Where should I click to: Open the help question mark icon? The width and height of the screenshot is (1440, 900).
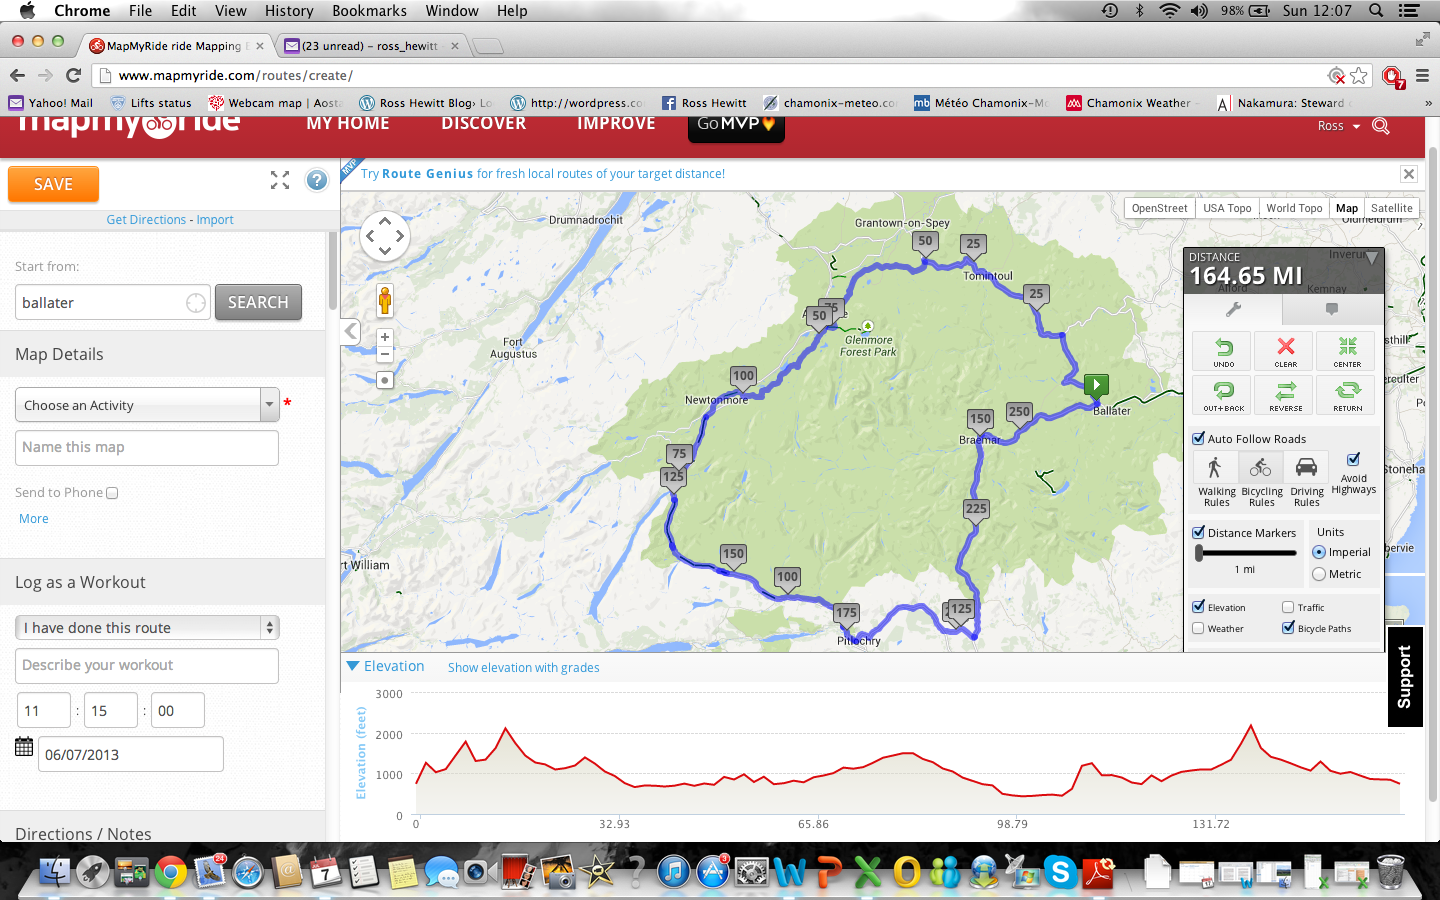coord(317,180)
